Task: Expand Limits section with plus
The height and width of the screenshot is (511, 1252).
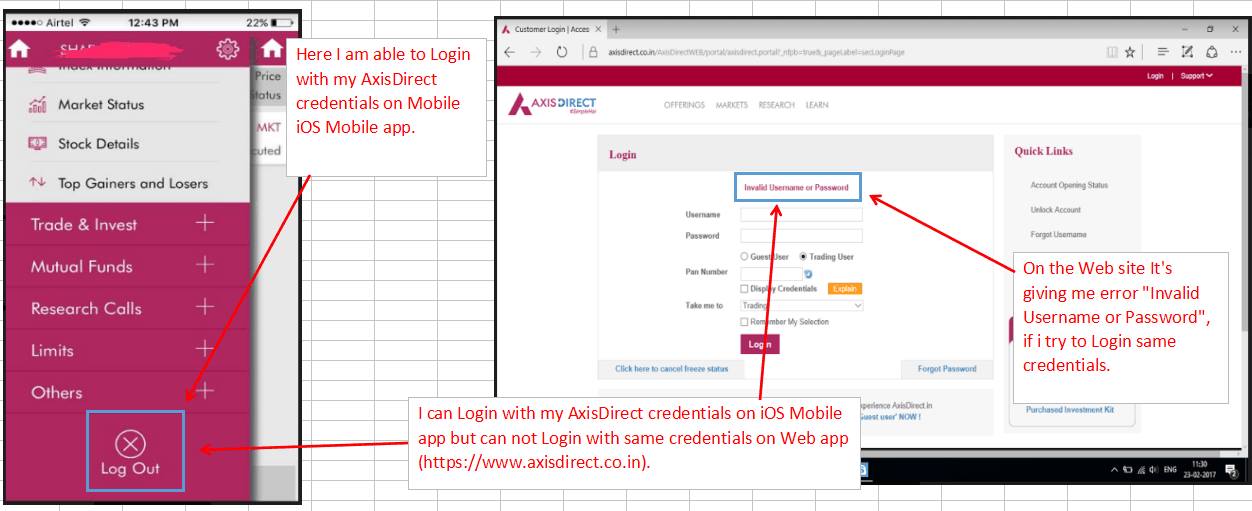Action: (205, 349)
